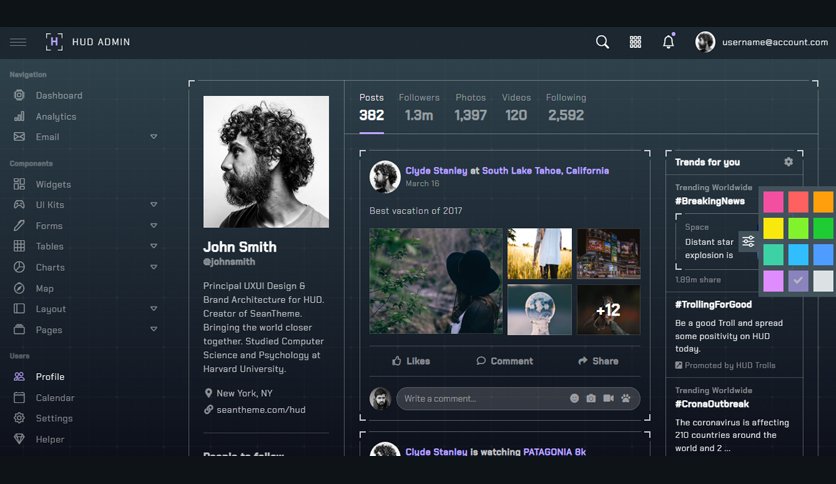Screen dimensions: 836x484
Task: Click the HUD ADMIN logo
Action: click(88, 42)
